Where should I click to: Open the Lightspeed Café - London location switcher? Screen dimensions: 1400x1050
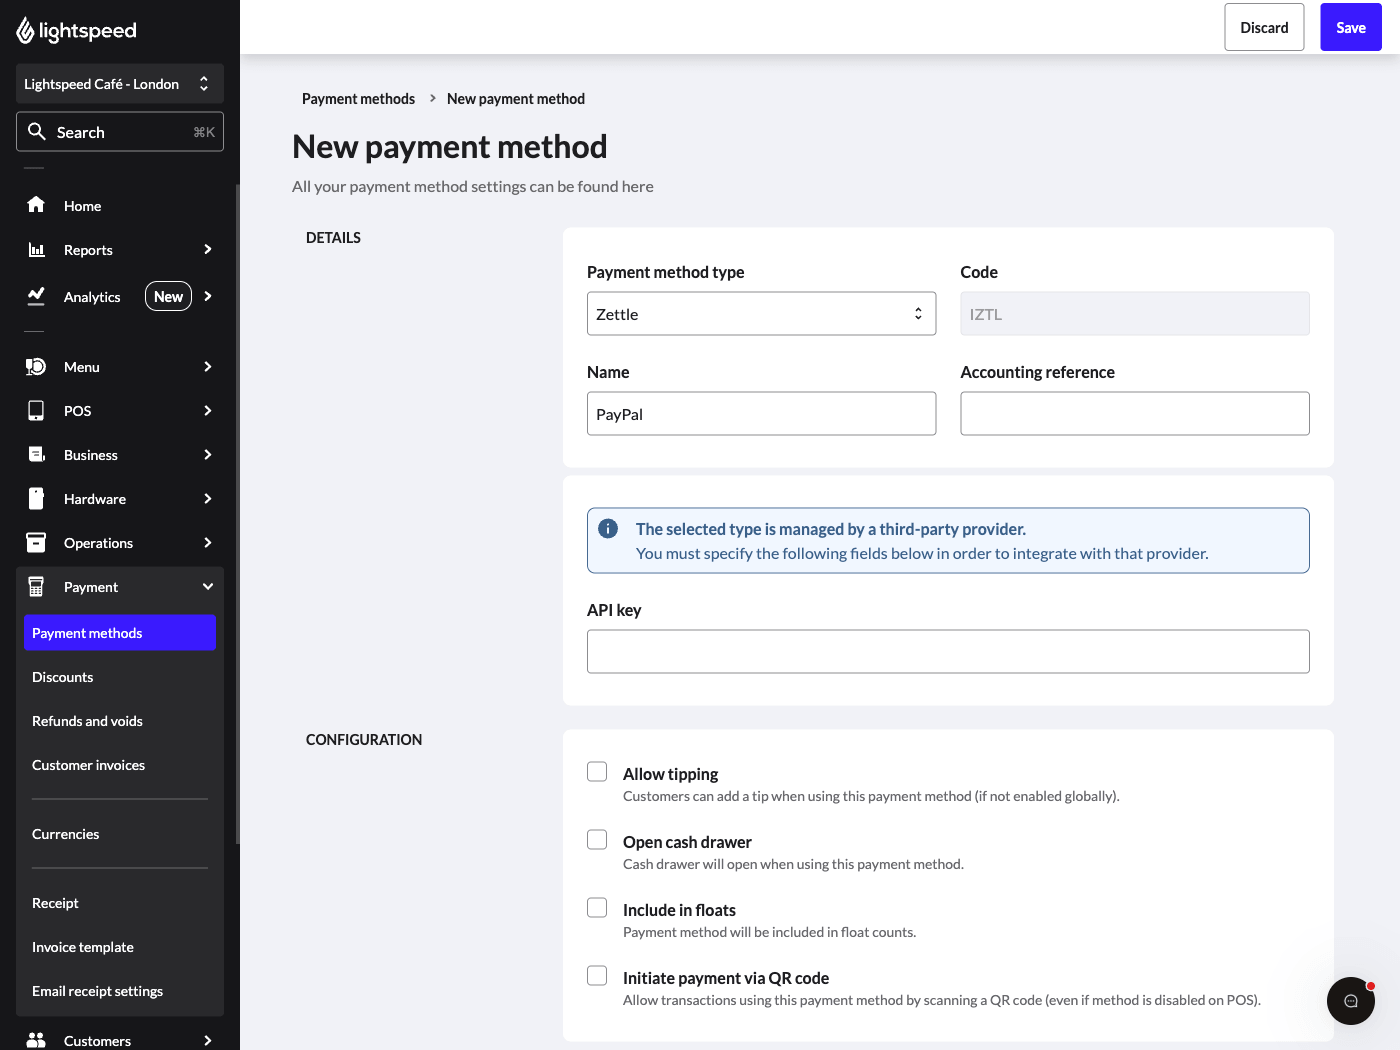coord(120,84)
